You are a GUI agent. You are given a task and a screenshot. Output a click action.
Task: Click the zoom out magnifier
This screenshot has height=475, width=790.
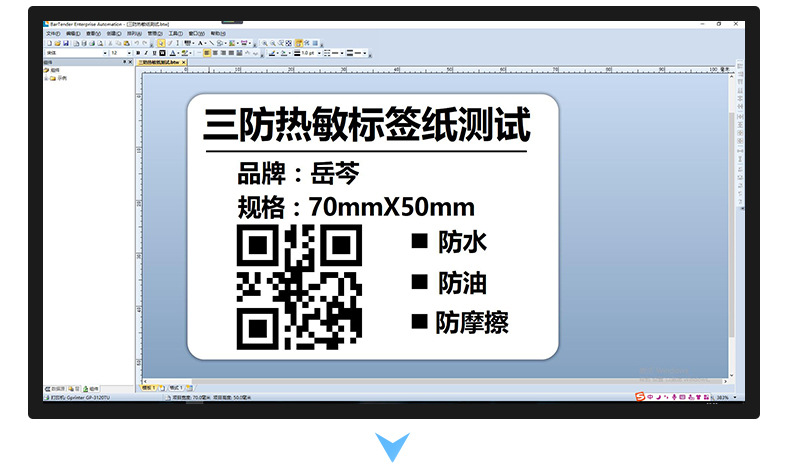click(273, 43)
